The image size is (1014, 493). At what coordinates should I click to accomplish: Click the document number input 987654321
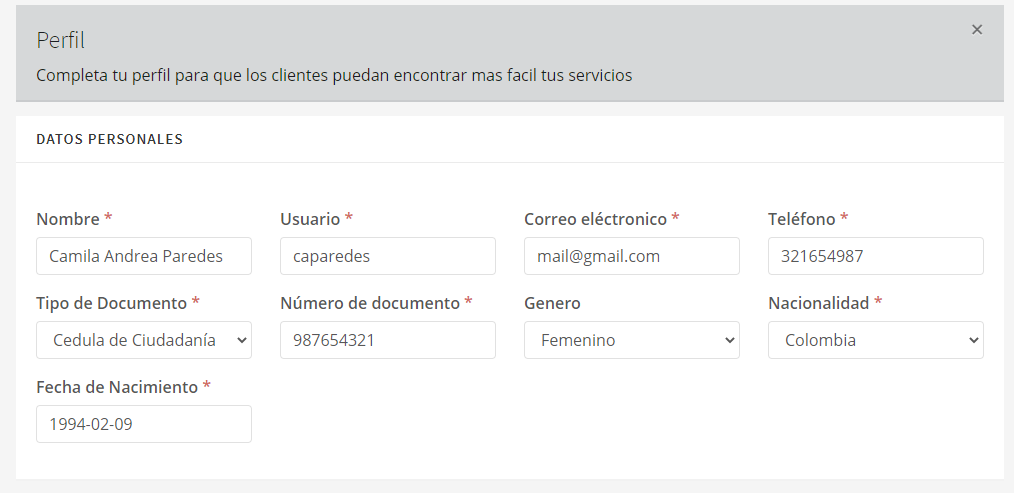387,340
